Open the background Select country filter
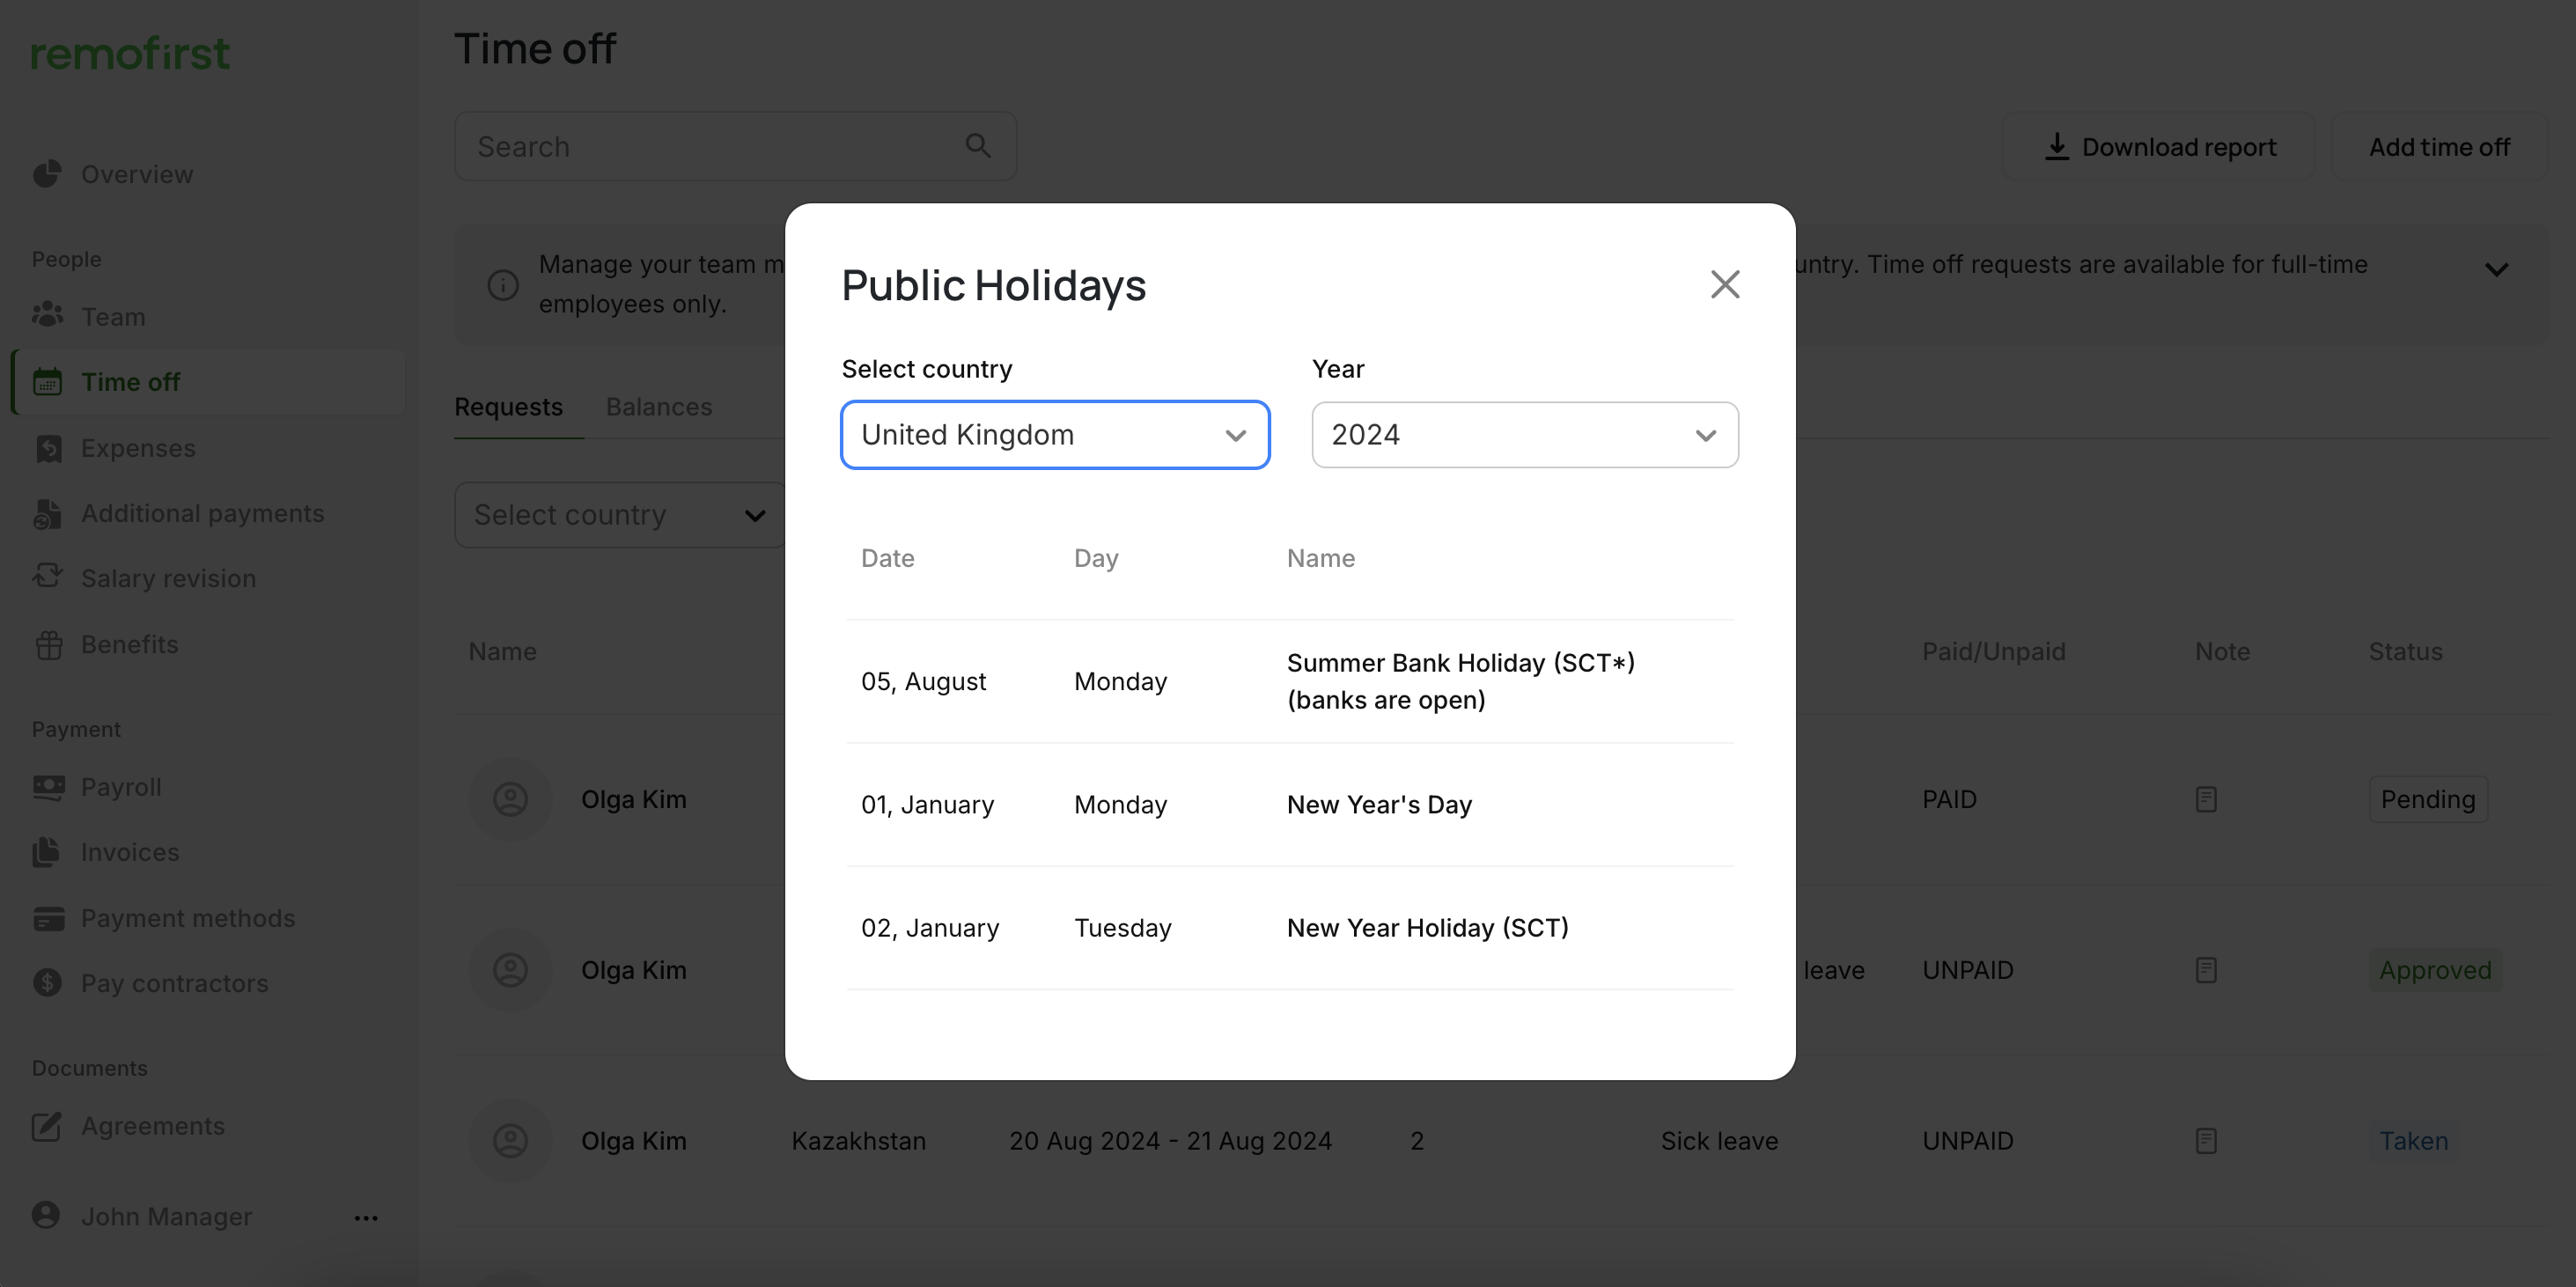2576x1287 pixels. [x=620, y=515]
